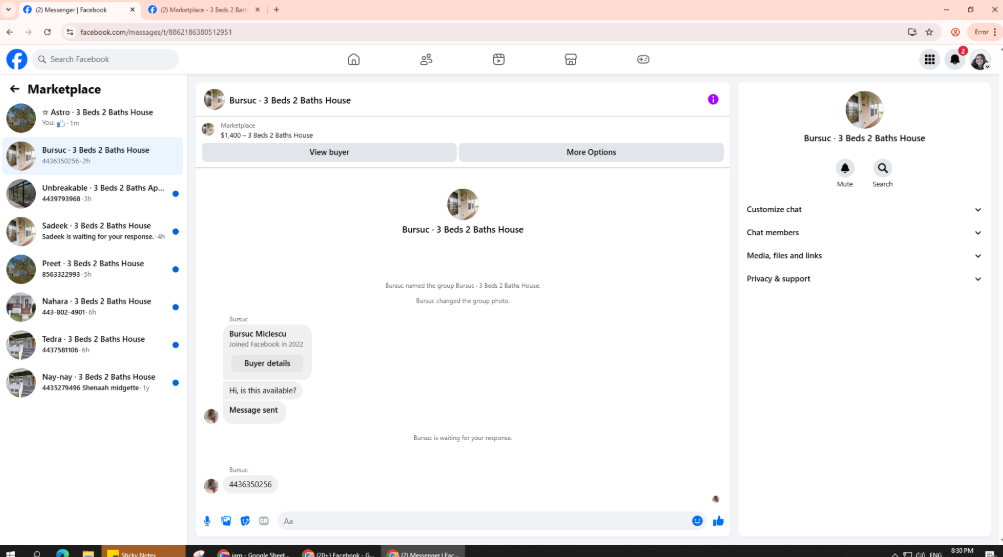Viewport: 1003px width, 557px height.
Task: Expand Customize chat section
Action: click(864, 210)
